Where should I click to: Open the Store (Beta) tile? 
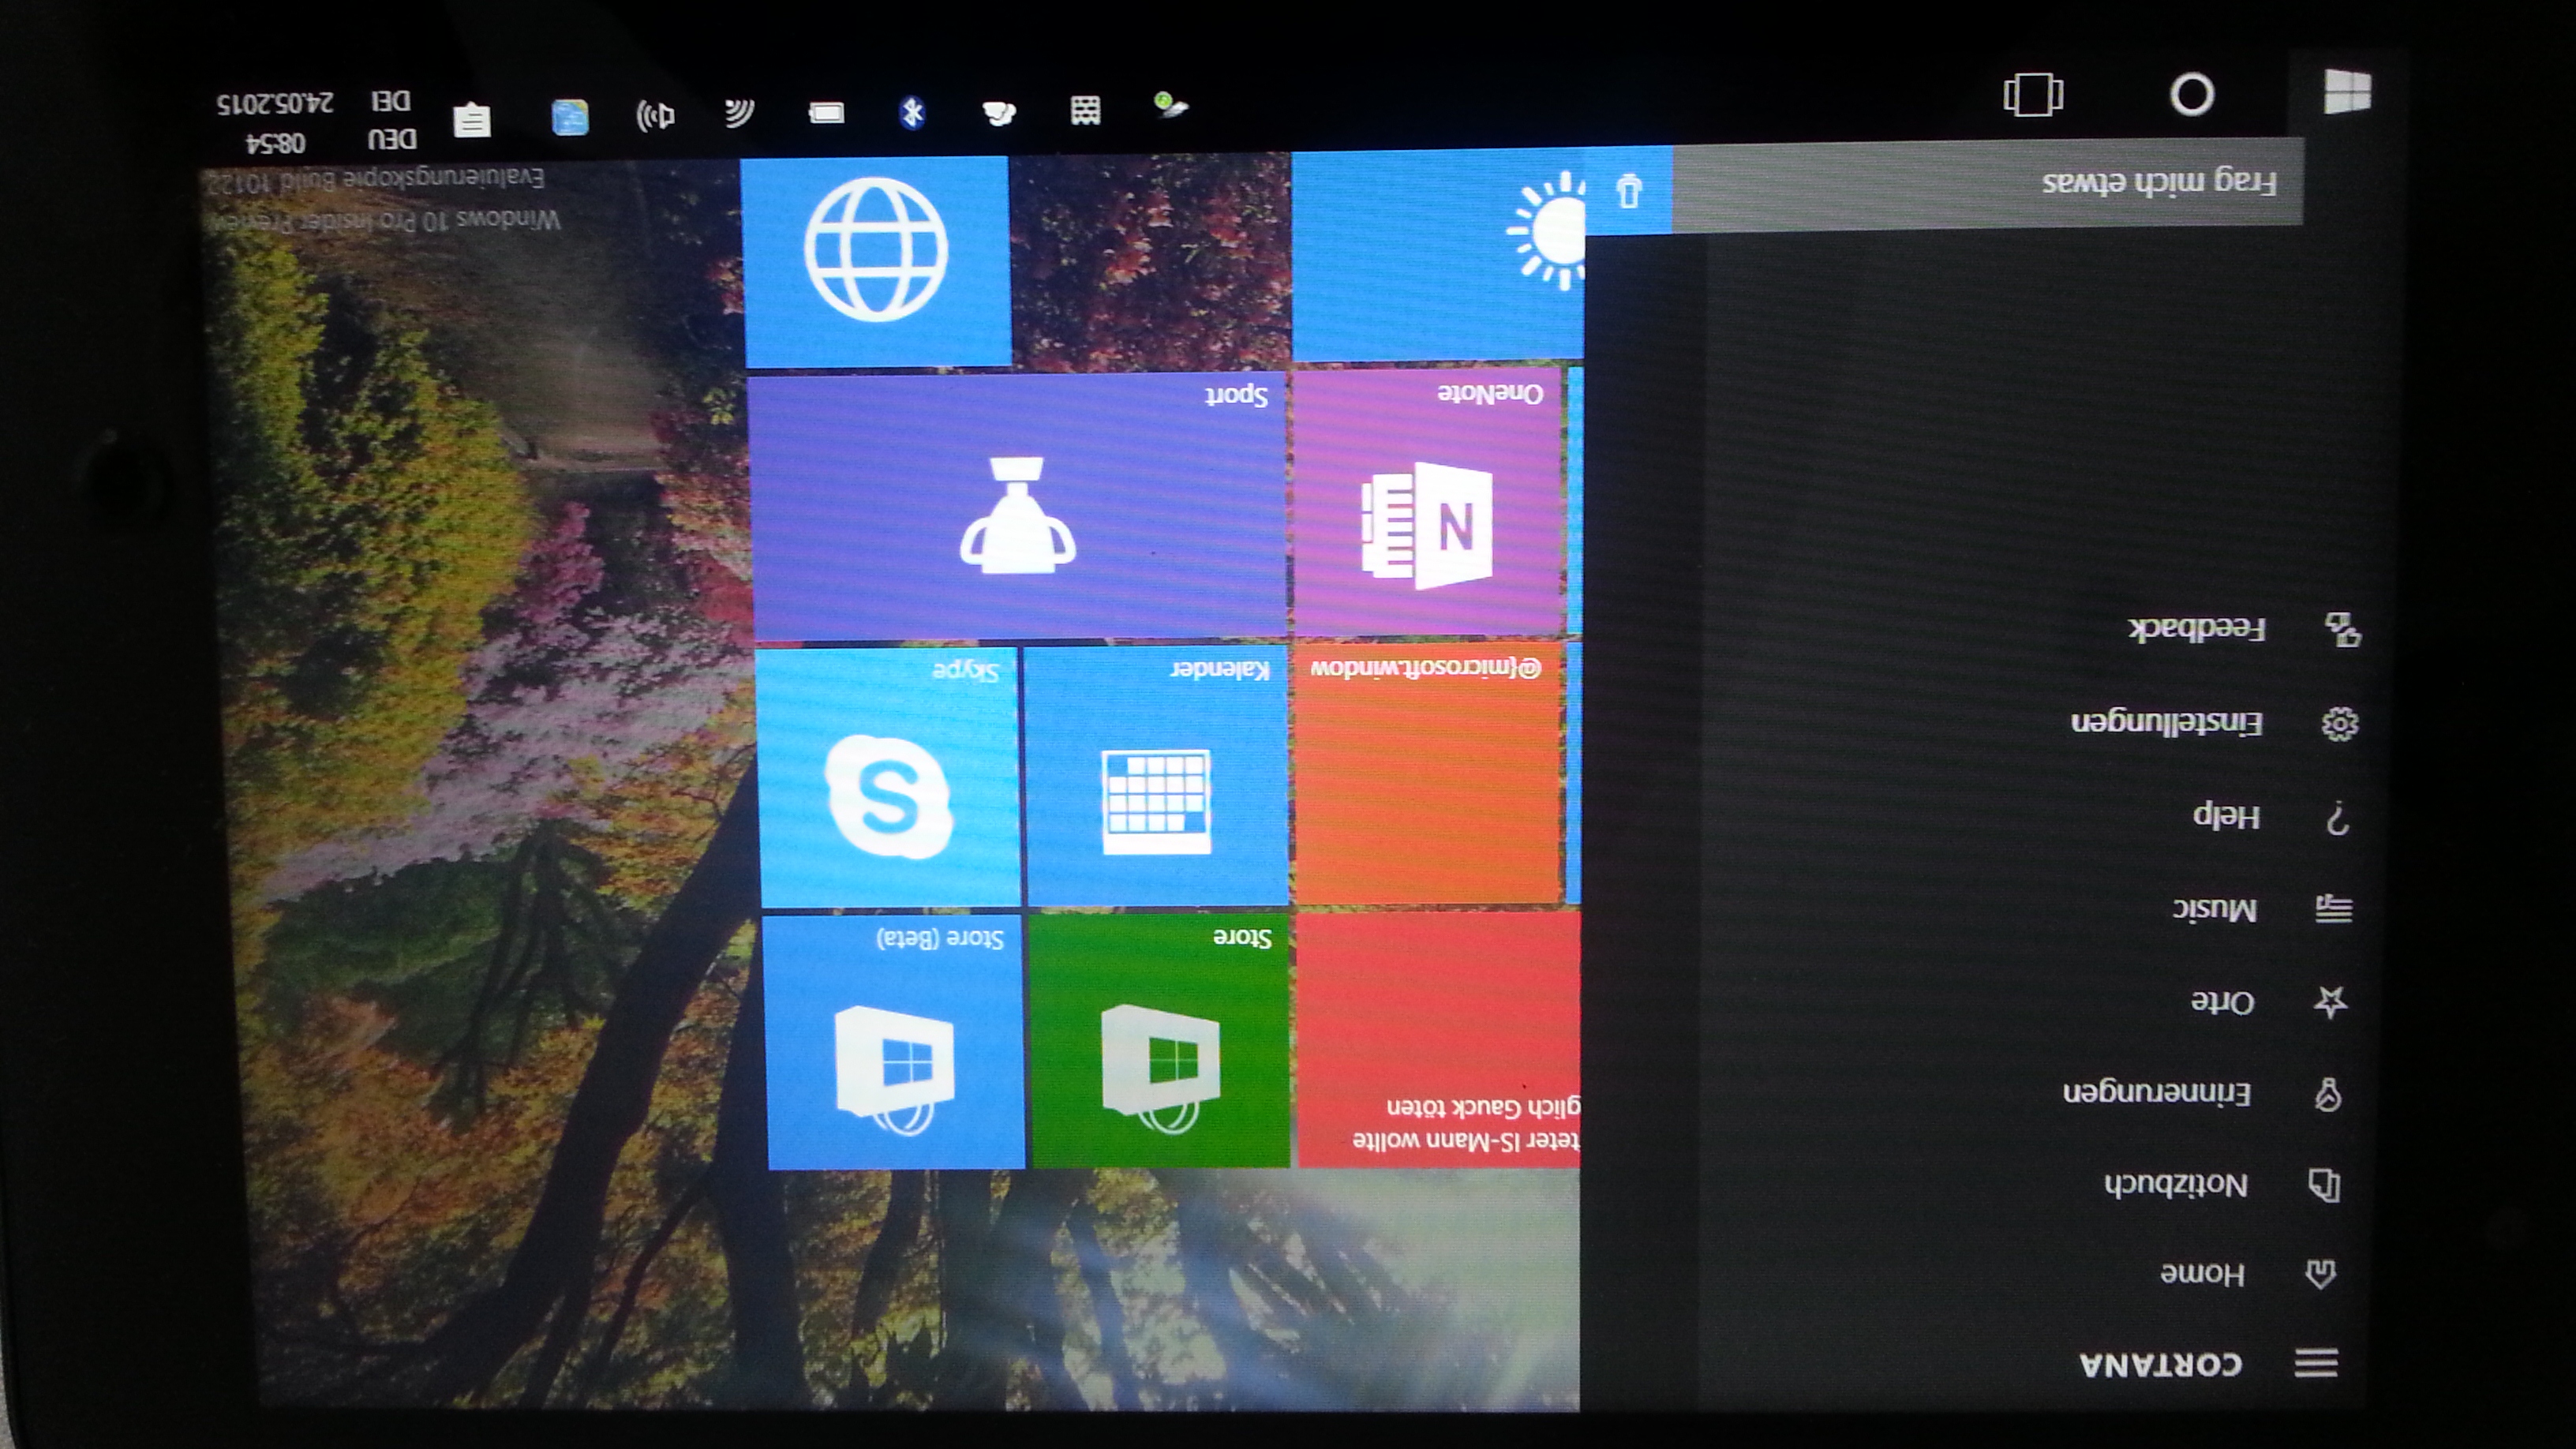pyautogui.click(x=895, y=1043)
